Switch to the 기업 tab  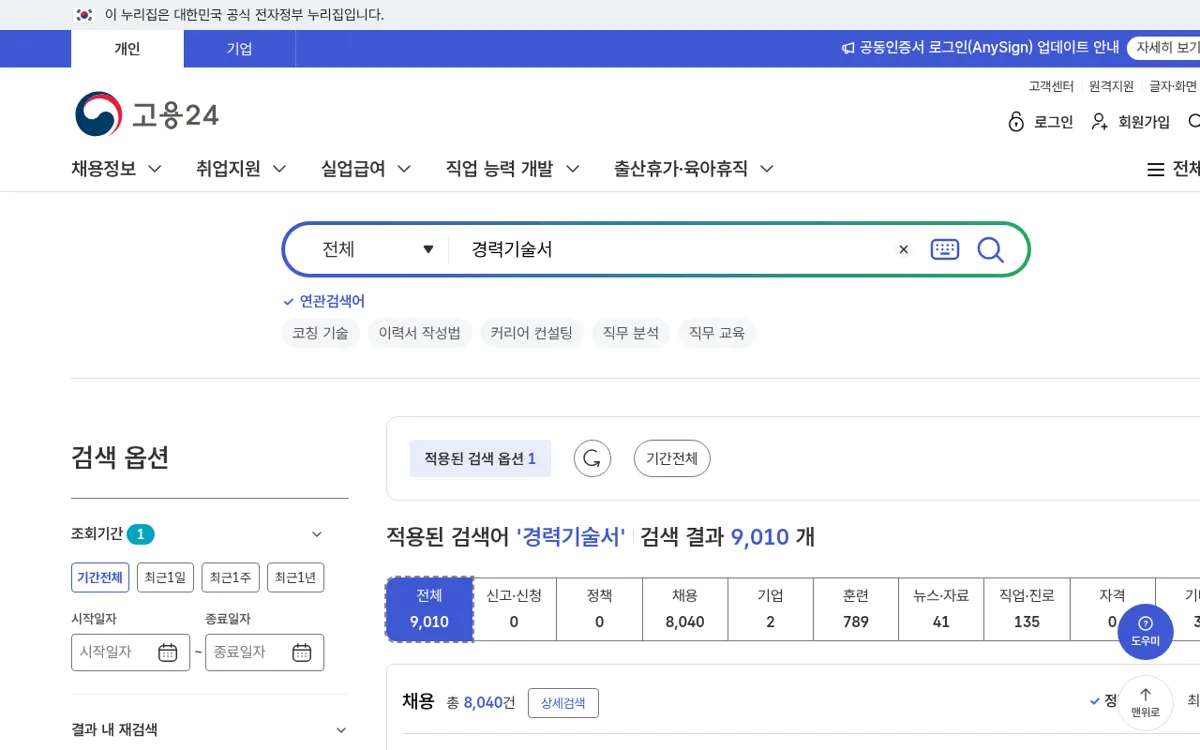(x=239, y=49)
